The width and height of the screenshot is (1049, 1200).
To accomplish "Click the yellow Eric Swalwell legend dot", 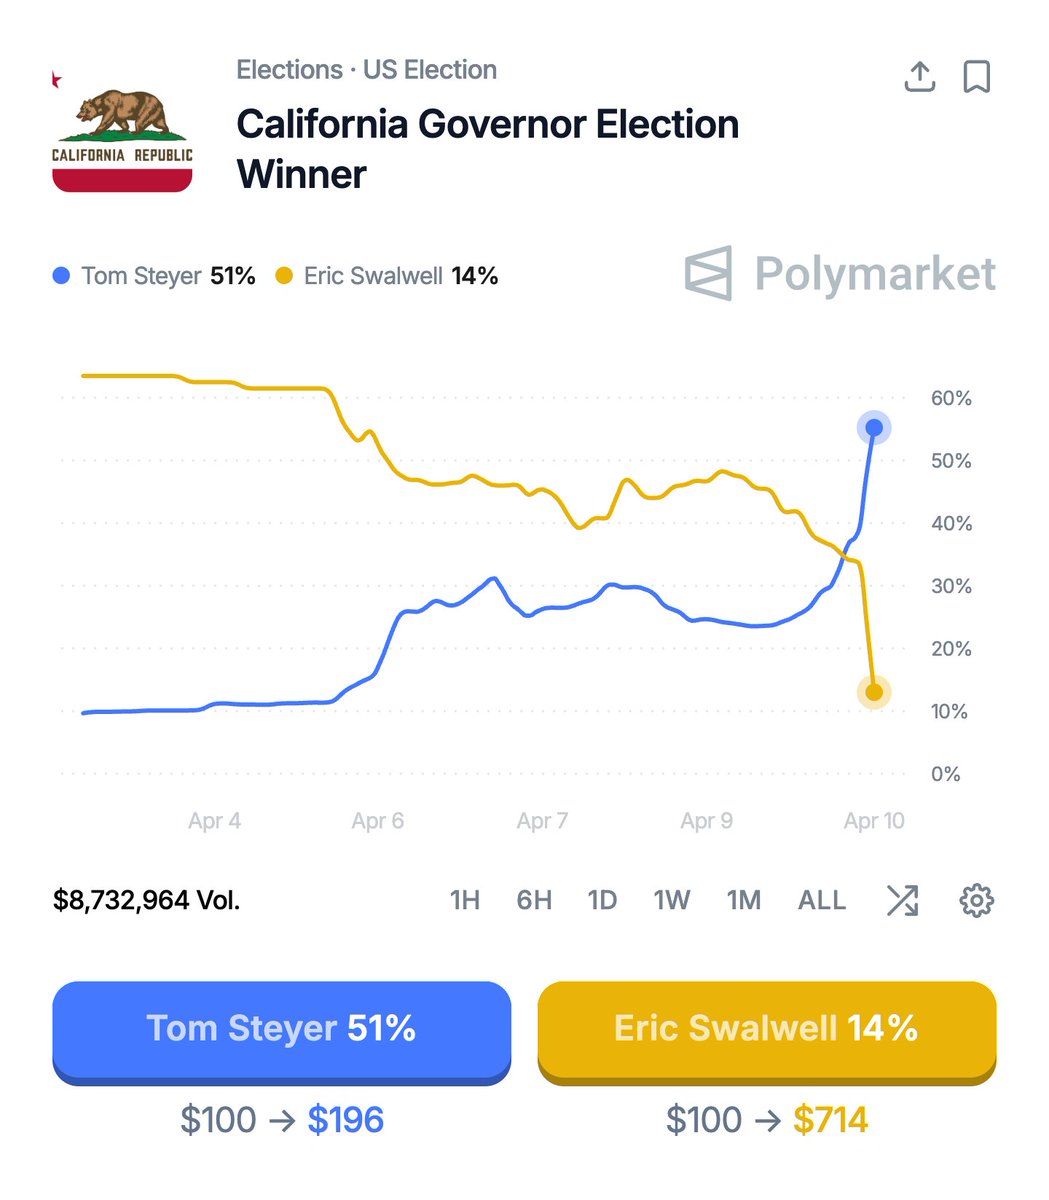I will pos(285,276).
